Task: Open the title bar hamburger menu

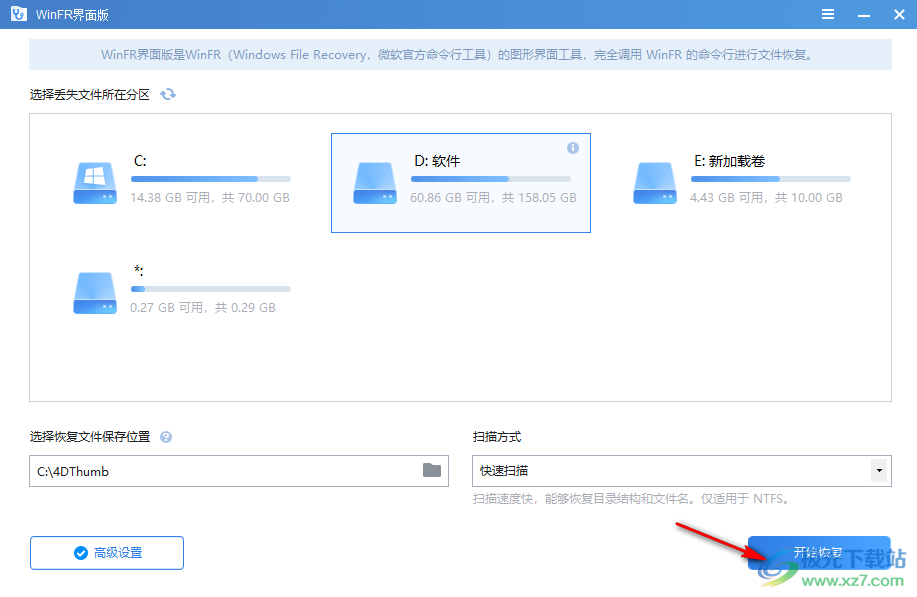Action: point(828,14)
